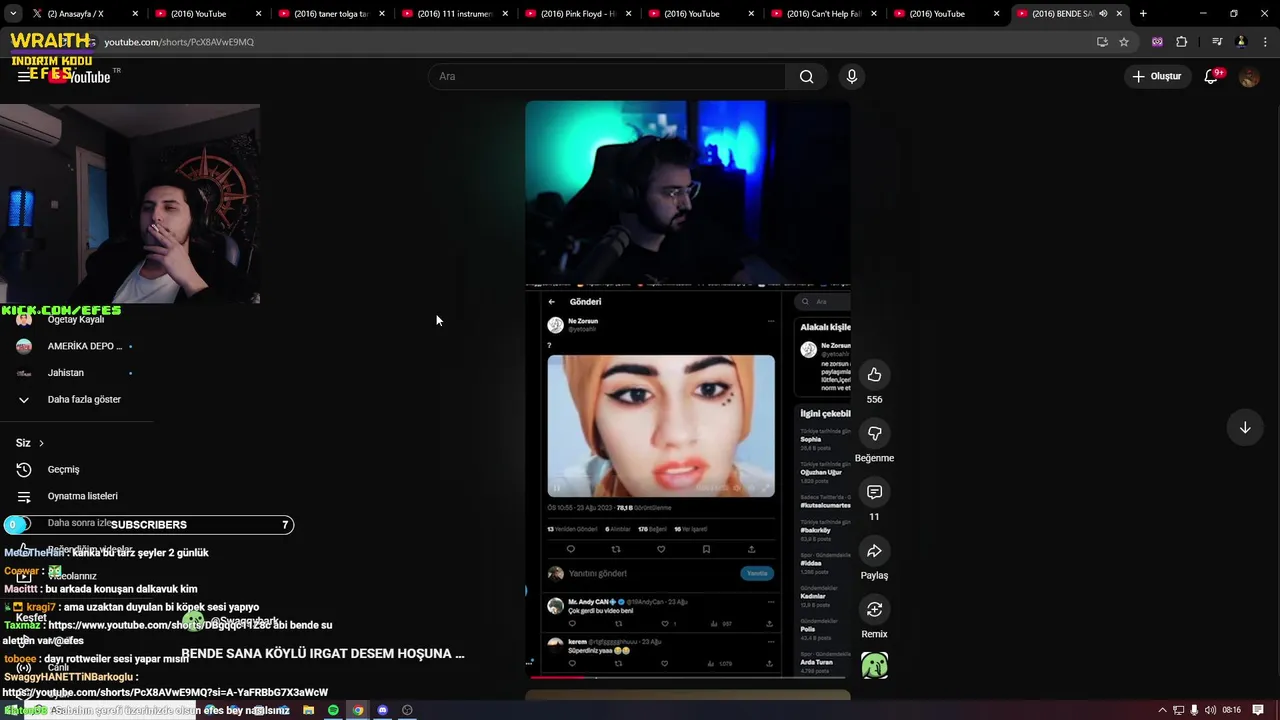This screenshot has height=720, width=1280.
Task: Open the YouTube account avatar menu
Action: pyautogui.click(x=1249, y=77)
